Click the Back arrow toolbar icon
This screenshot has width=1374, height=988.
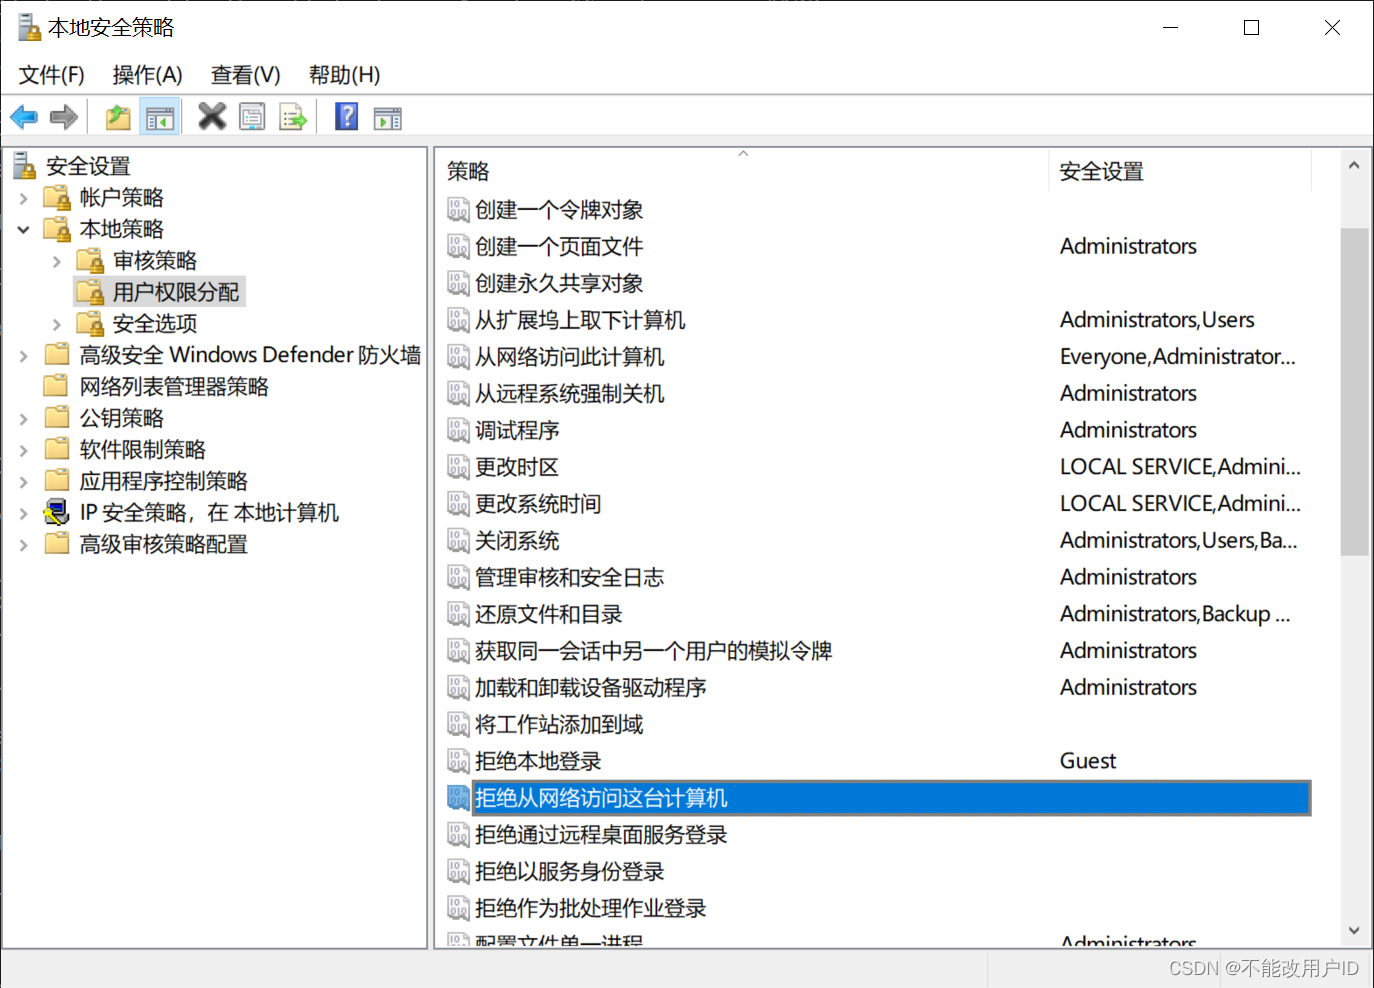click(24, 118)
